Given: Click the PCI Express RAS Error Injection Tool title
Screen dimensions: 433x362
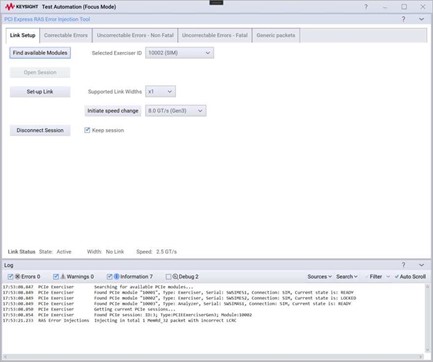Looking at the screenshot, I should pyautogui.click(x=47, y=19).
